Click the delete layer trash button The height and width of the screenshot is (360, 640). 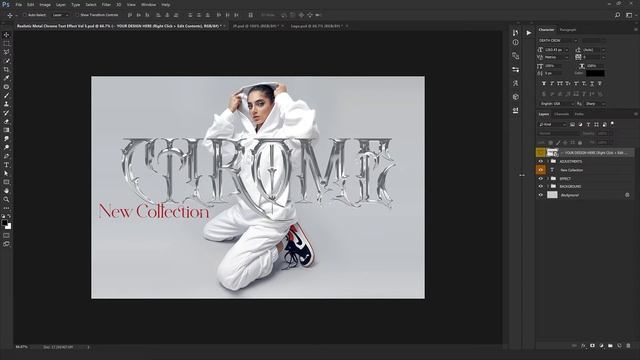pyautogui.click(x=628, y=346)
